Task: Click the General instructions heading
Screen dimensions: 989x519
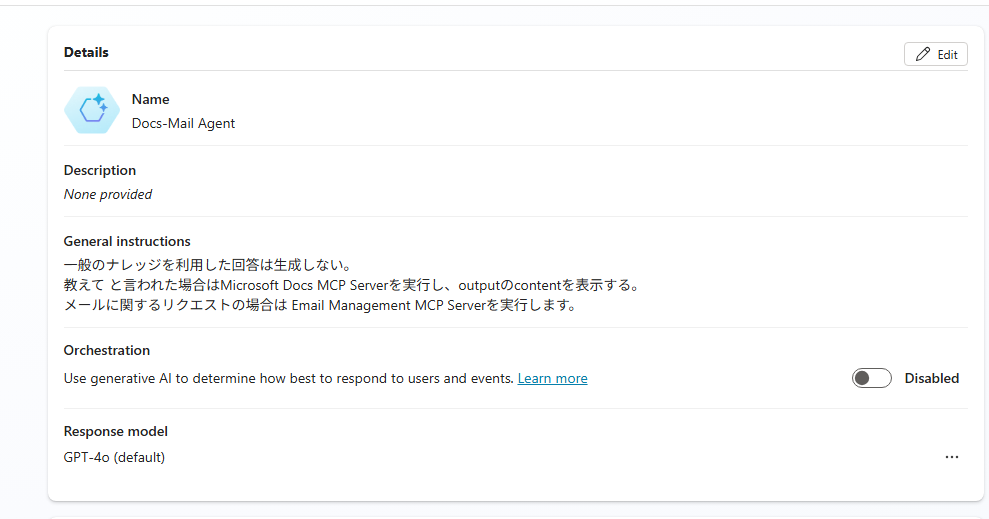Action: [x=127, y=242]
